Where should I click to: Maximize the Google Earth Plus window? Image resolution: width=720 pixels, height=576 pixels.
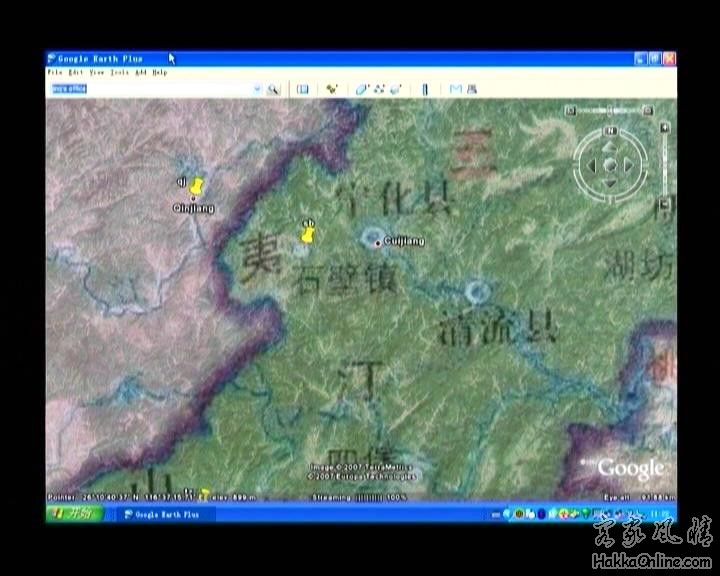click(x=655, y=58)
